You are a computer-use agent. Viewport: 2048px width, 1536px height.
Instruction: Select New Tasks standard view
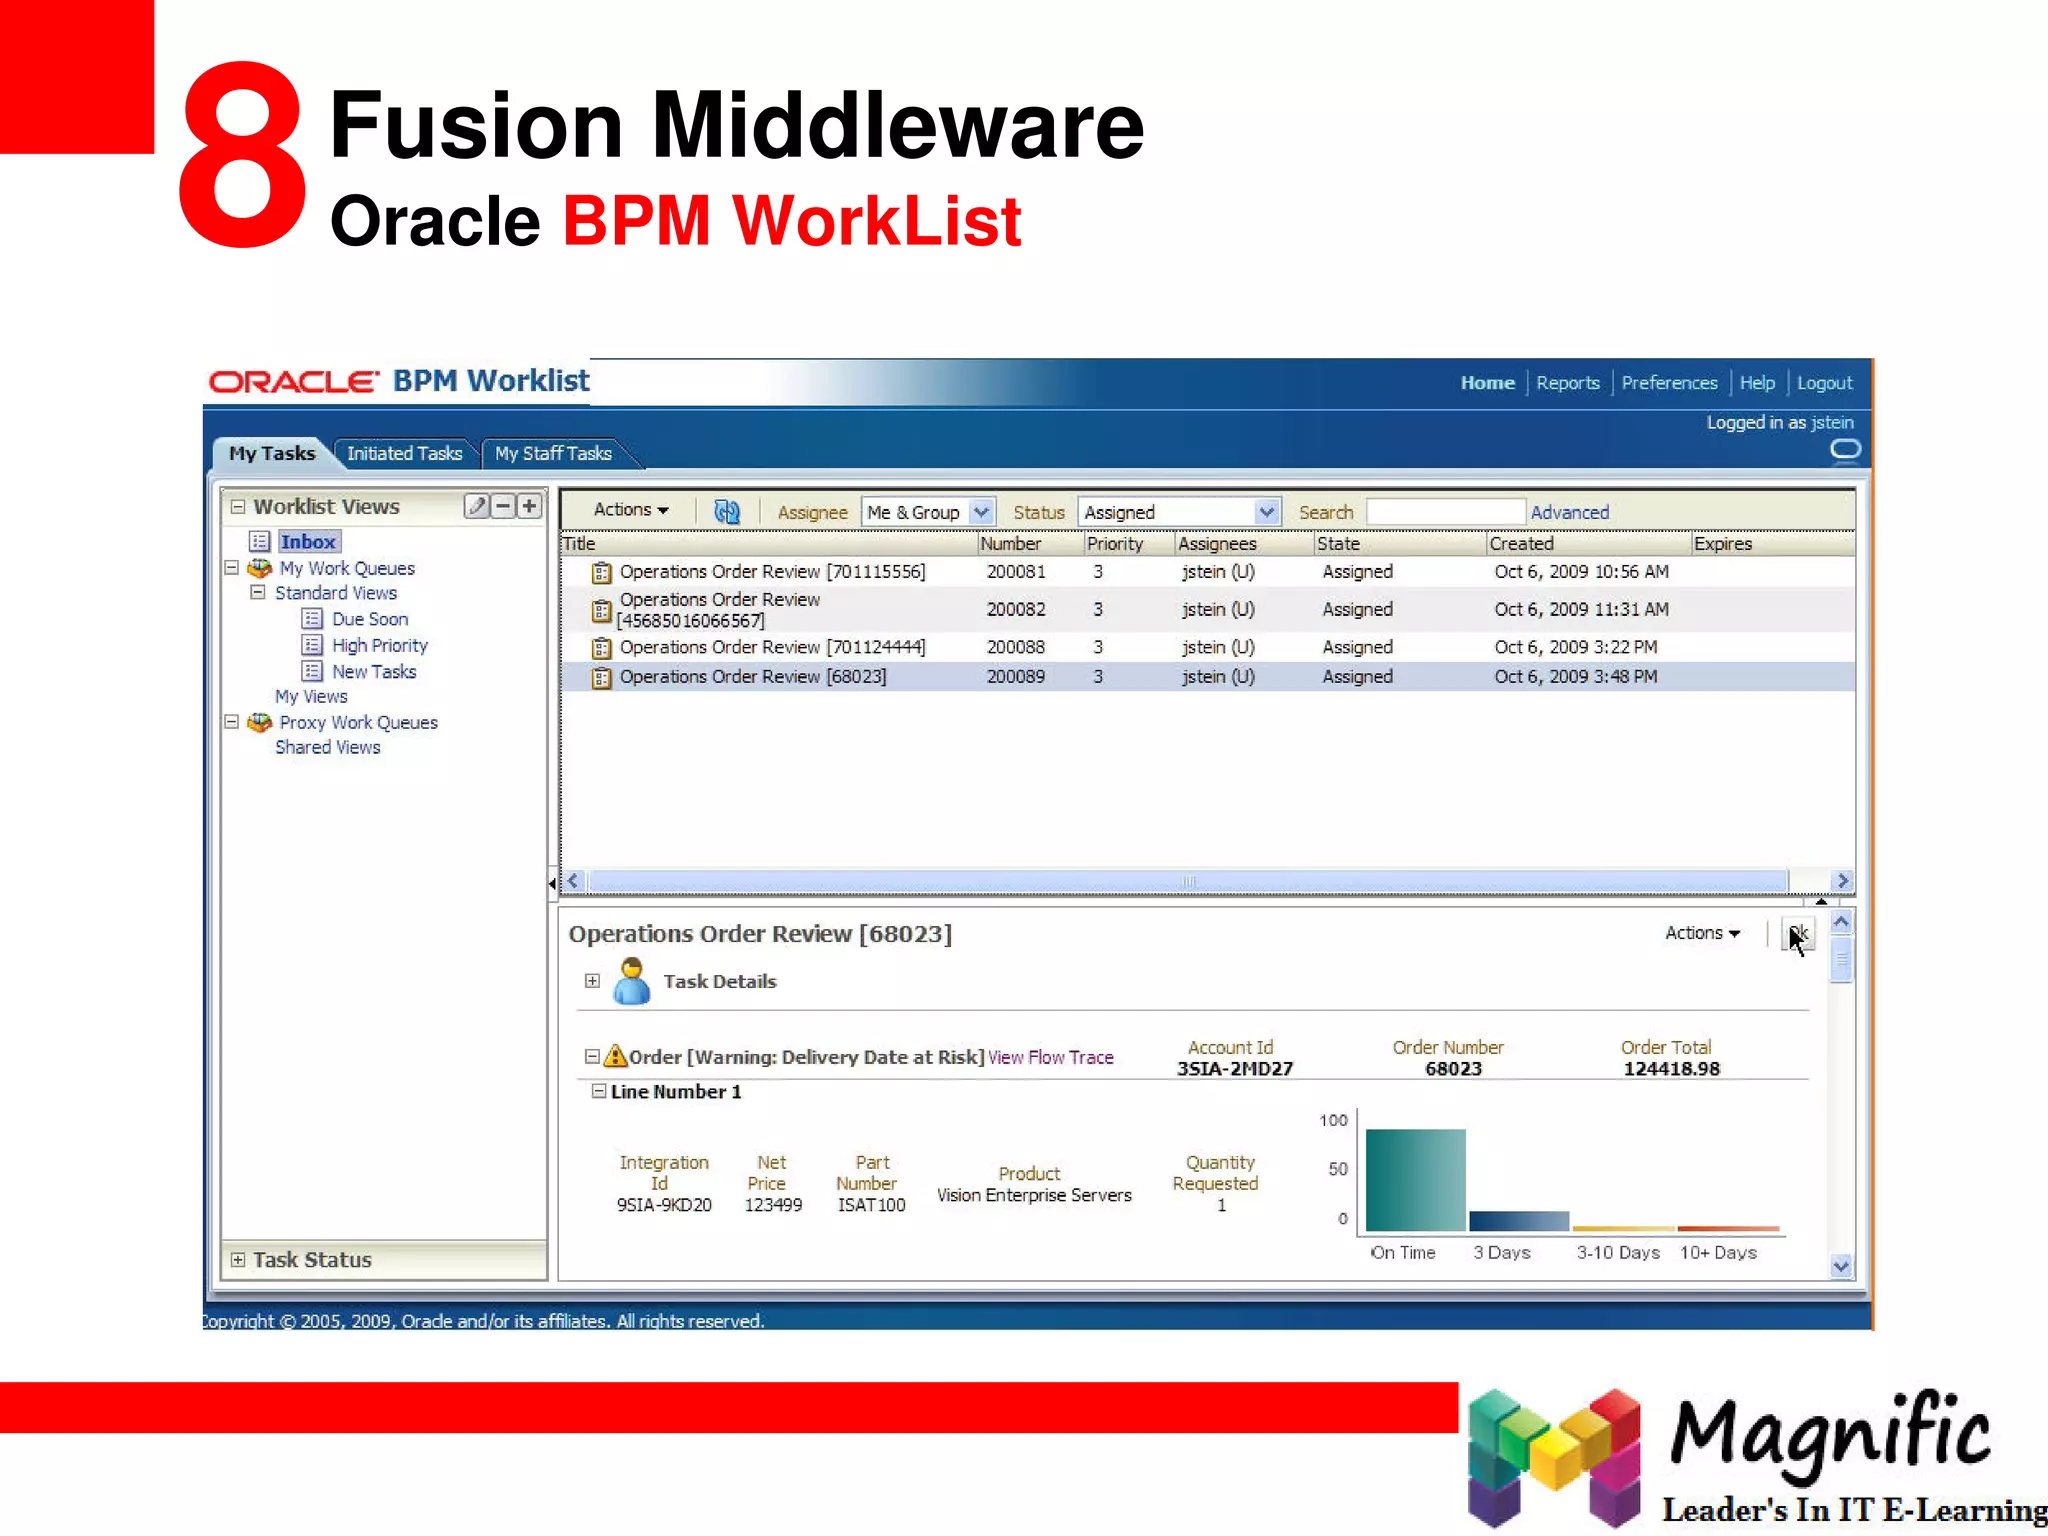coord(374,671)
